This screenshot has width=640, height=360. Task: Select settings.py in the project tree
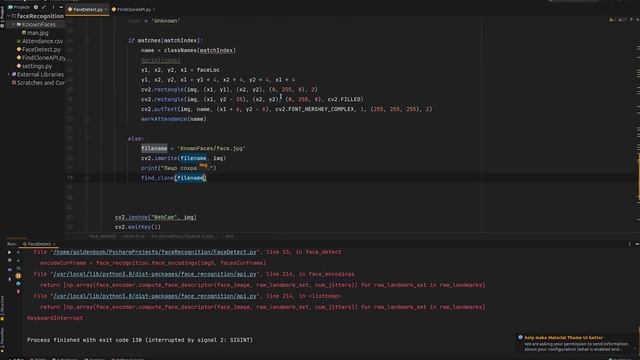(x=37, y=66)
